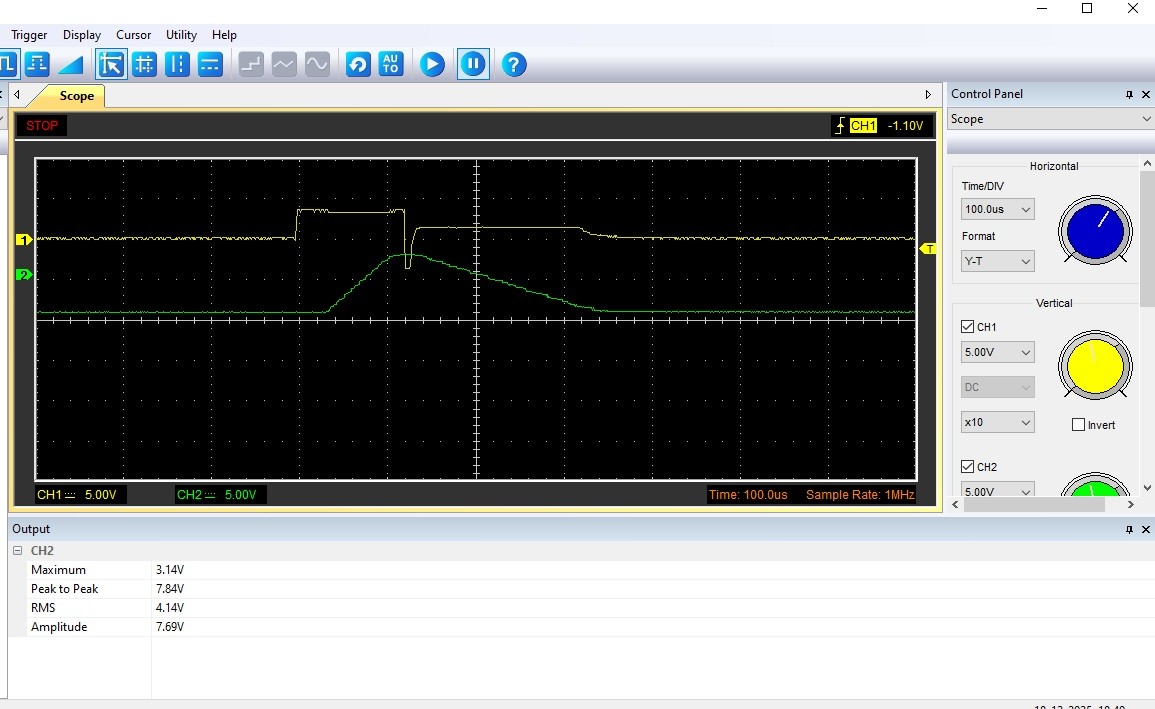Click the ramp waveform toolbar icon
Screen dimensions: 1155x709
click(70, 65)
